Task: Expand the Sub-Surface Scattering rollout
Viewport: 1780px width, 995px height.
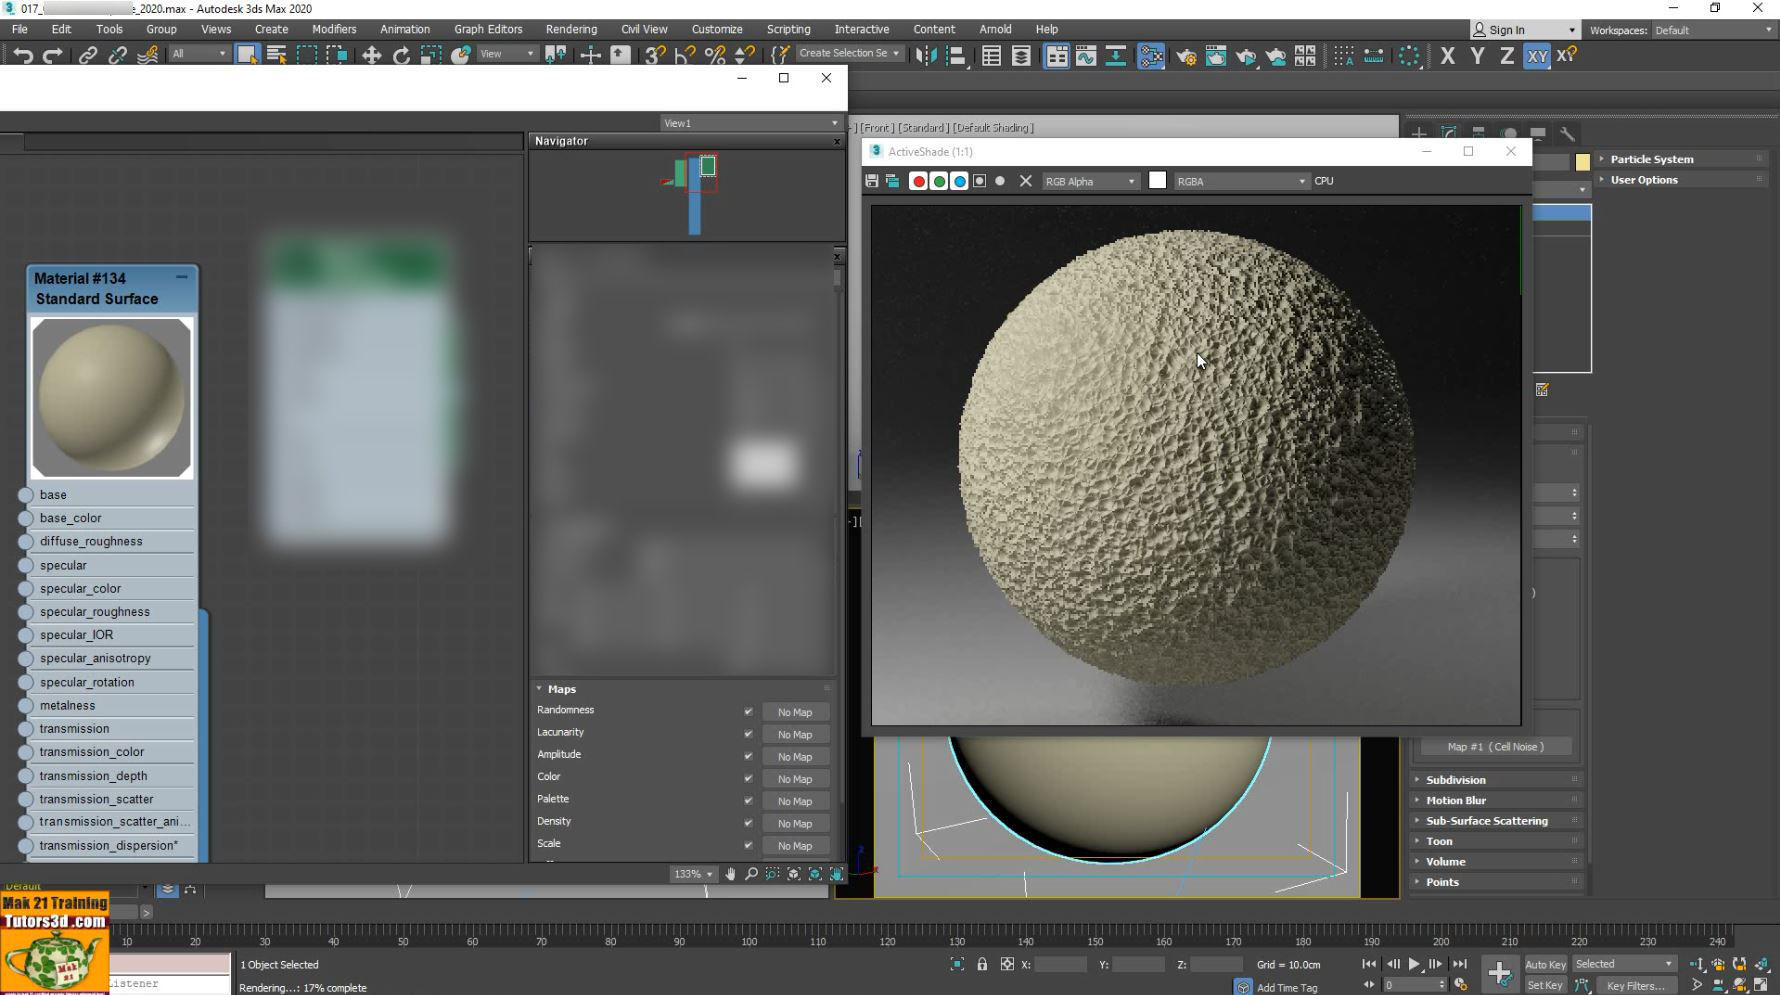Action: 1487,820
